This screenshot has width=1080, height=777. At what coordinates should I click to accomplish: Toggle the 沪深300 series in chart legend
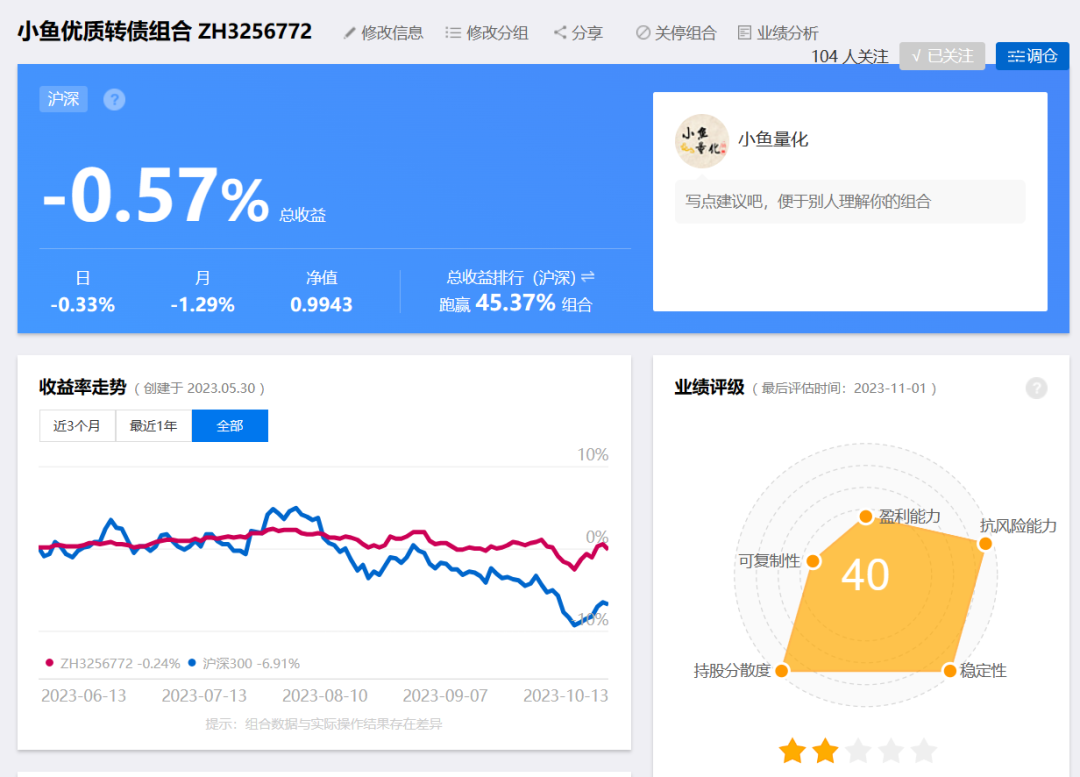tap(244, 663)
